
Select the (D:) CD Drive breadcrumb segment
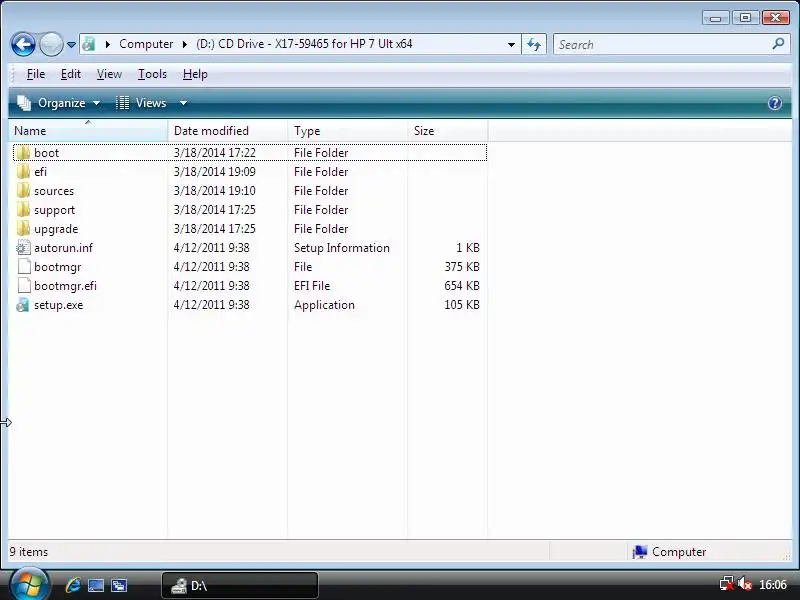(x=304, y=44)
